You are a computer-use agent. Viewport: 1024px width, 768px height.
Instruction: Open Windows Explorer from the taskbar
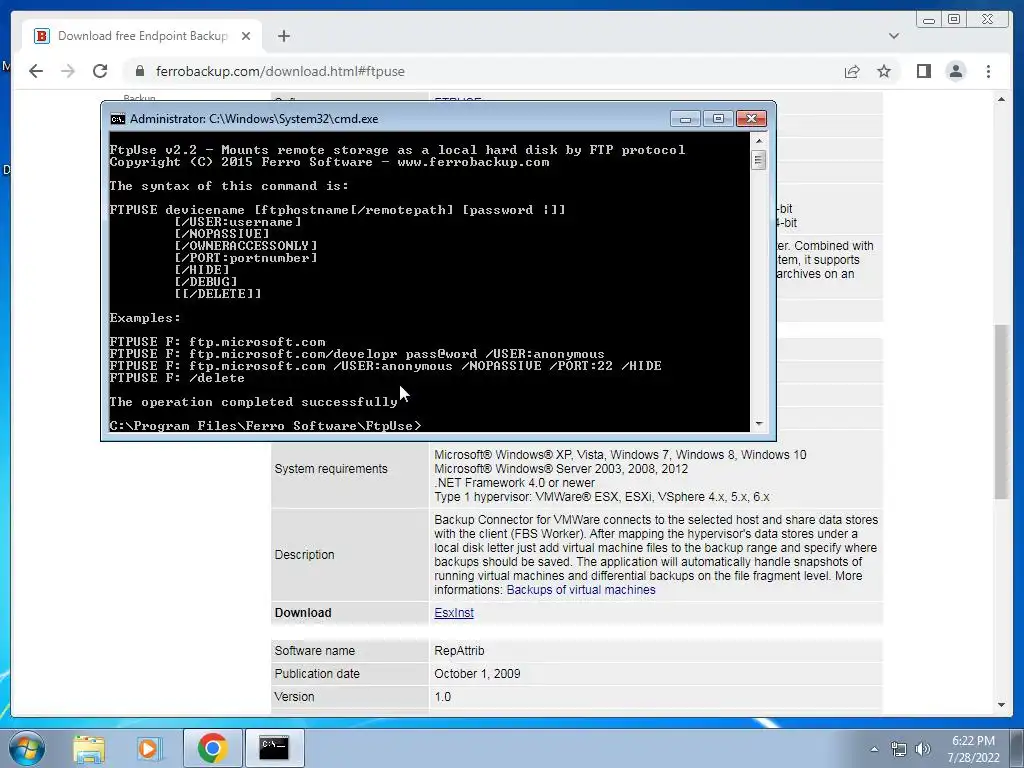89,748
